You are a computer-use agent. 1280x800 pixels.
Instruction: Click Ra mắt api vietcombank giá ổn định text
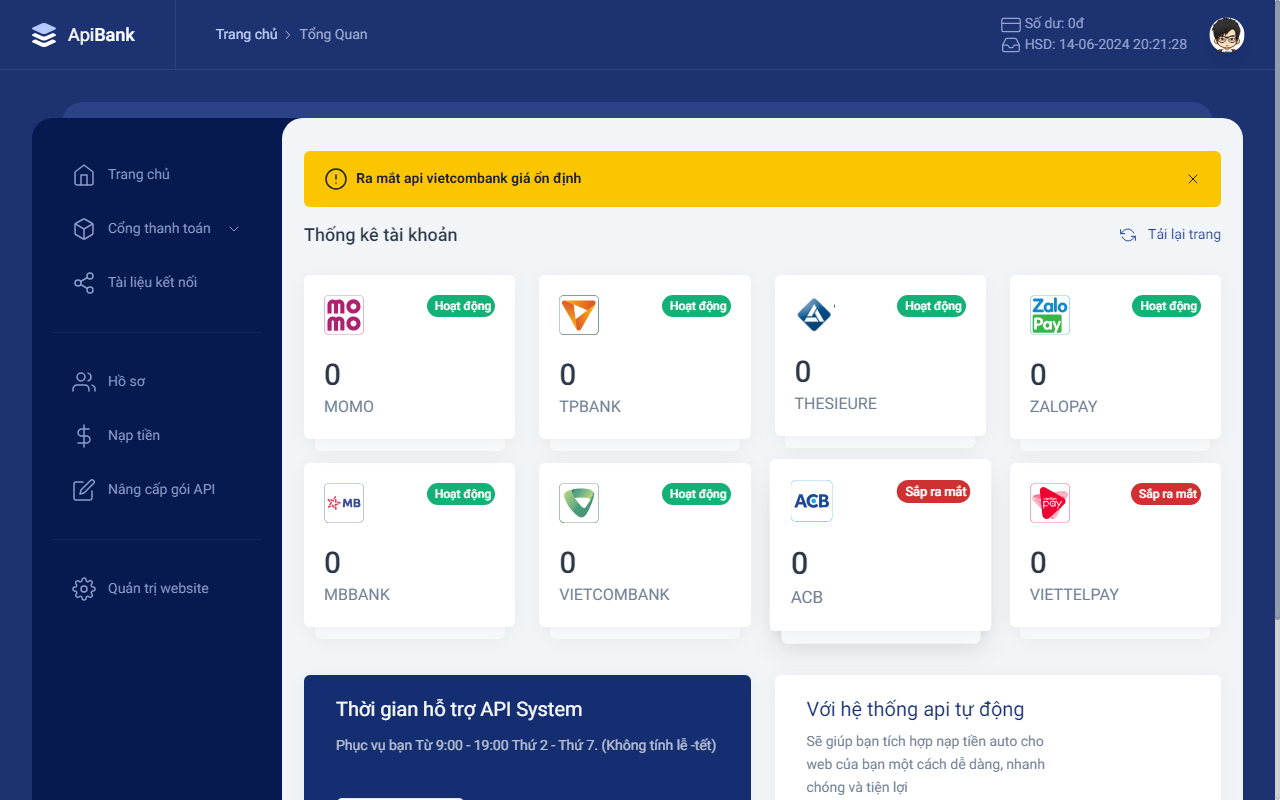(x=468, y=179)
